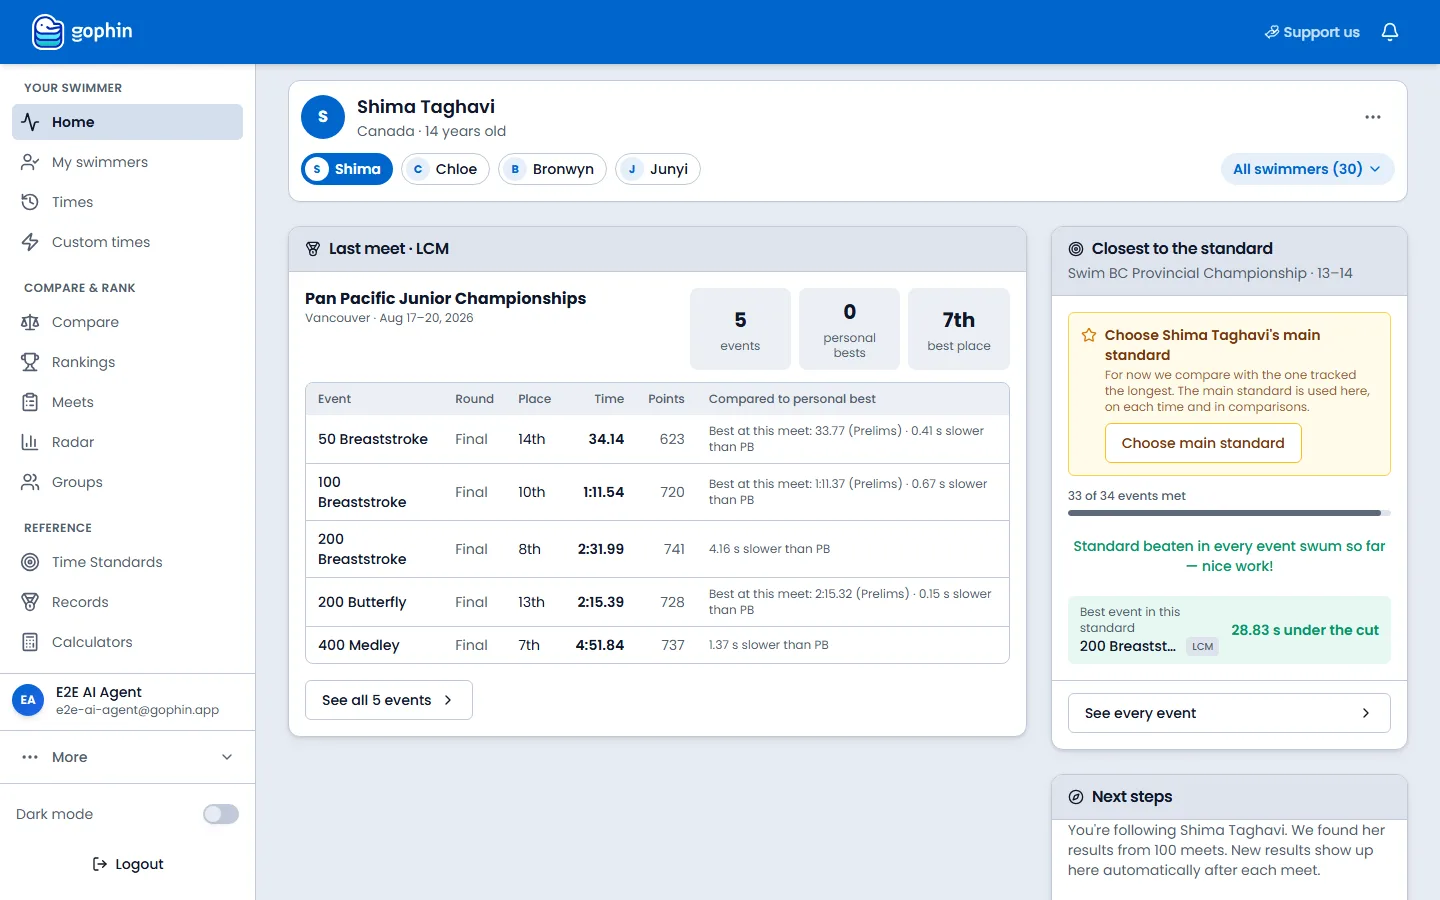
Task: Switch to the Bronwyn swimmer chip
Action: click(x=552, y=169)
